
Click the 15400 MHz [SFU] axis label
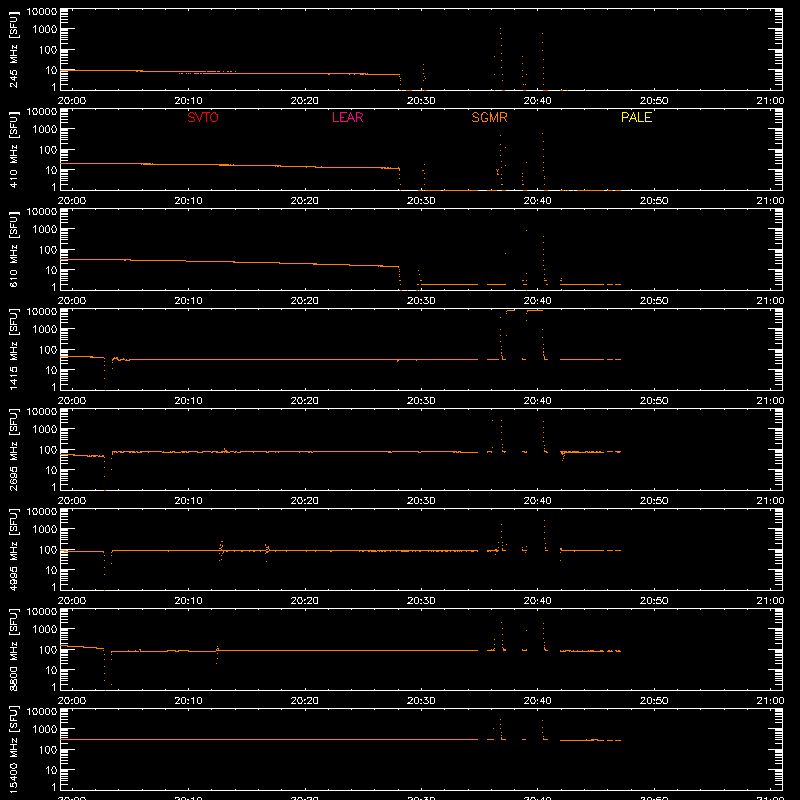click(x=14, y=749)
